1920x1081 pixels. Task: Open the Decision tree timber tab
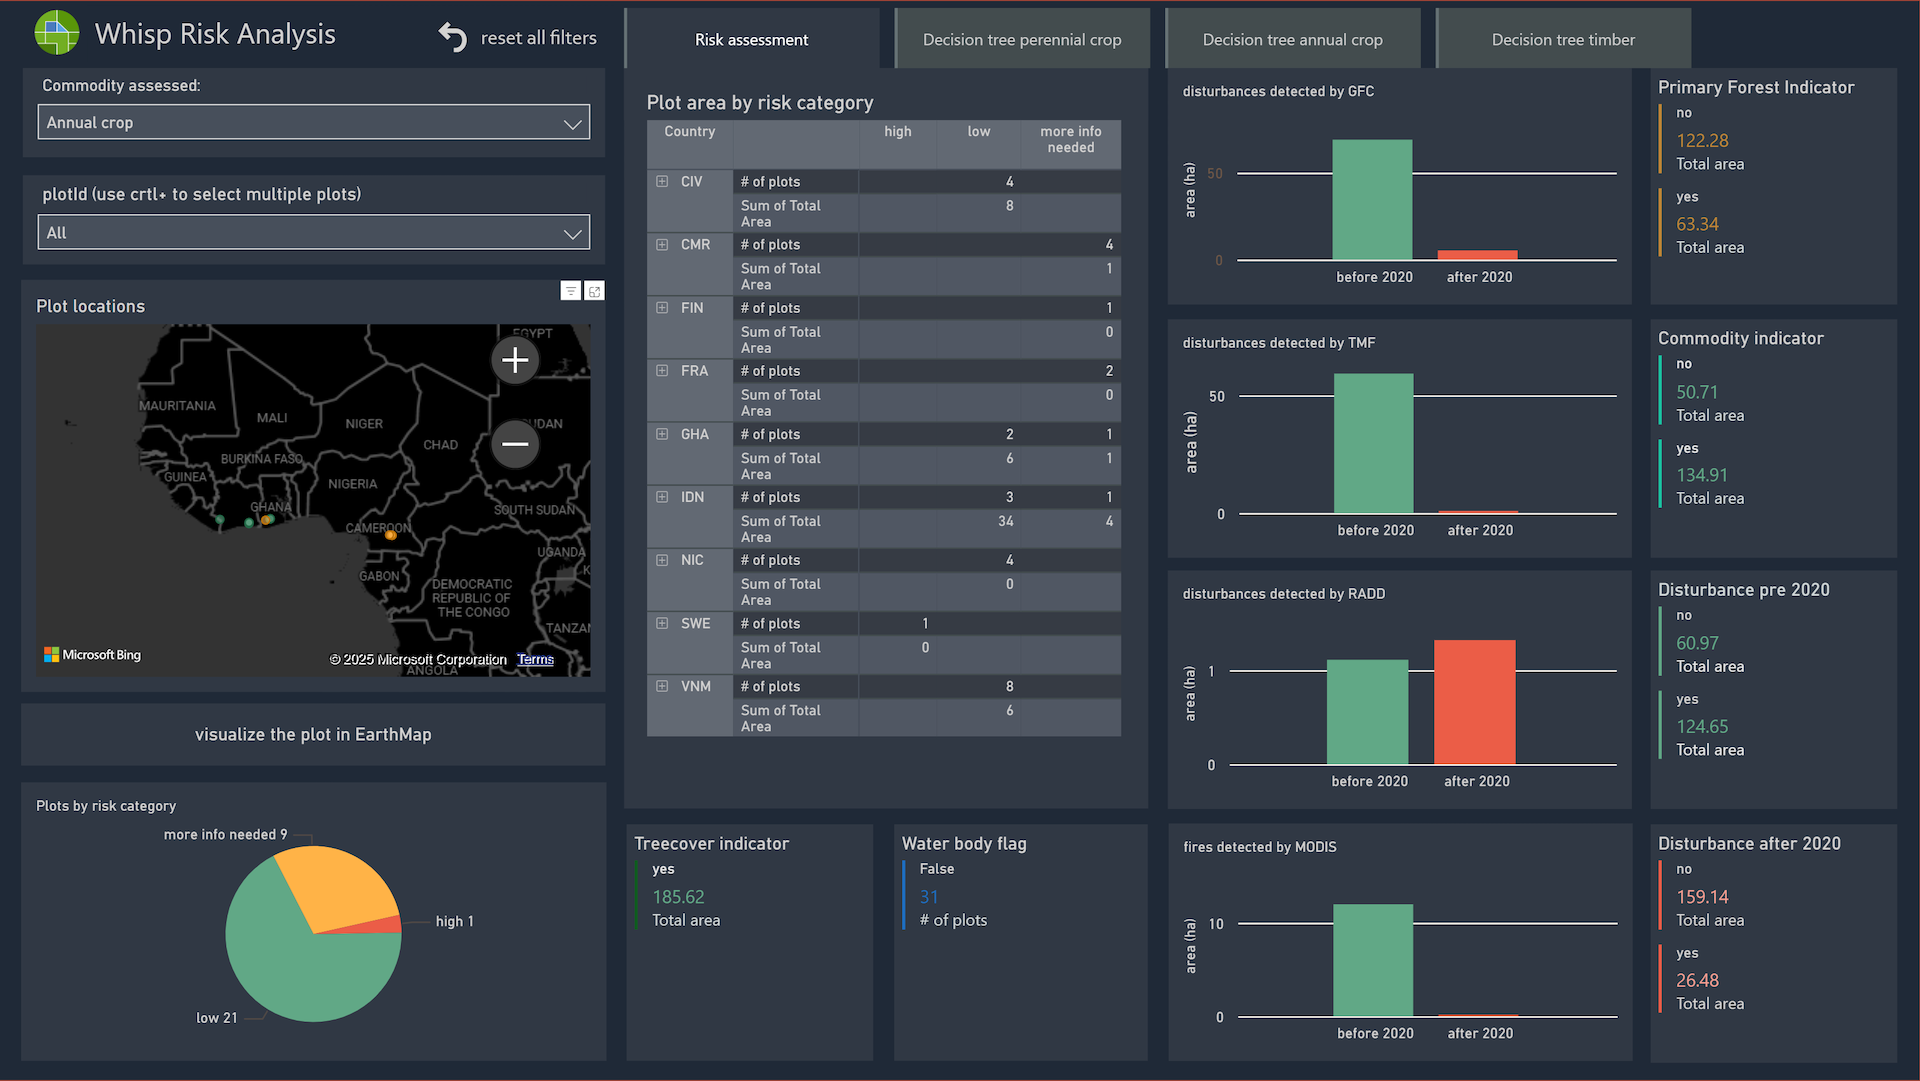click(x=1563, y=40)
